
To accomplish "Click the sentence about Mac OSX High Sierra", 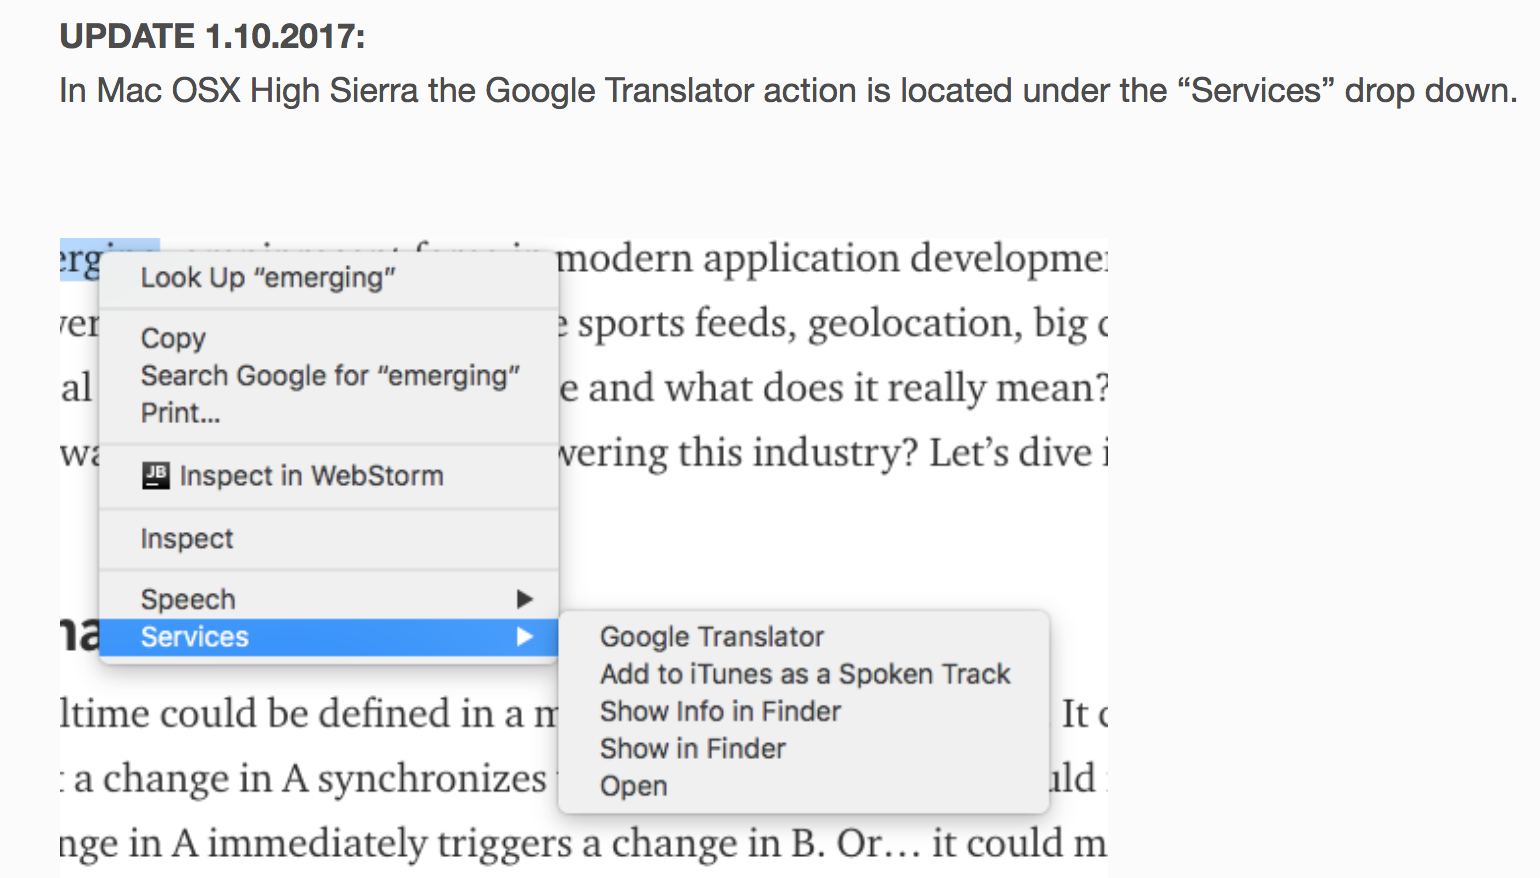I will (x=788, y=91).
